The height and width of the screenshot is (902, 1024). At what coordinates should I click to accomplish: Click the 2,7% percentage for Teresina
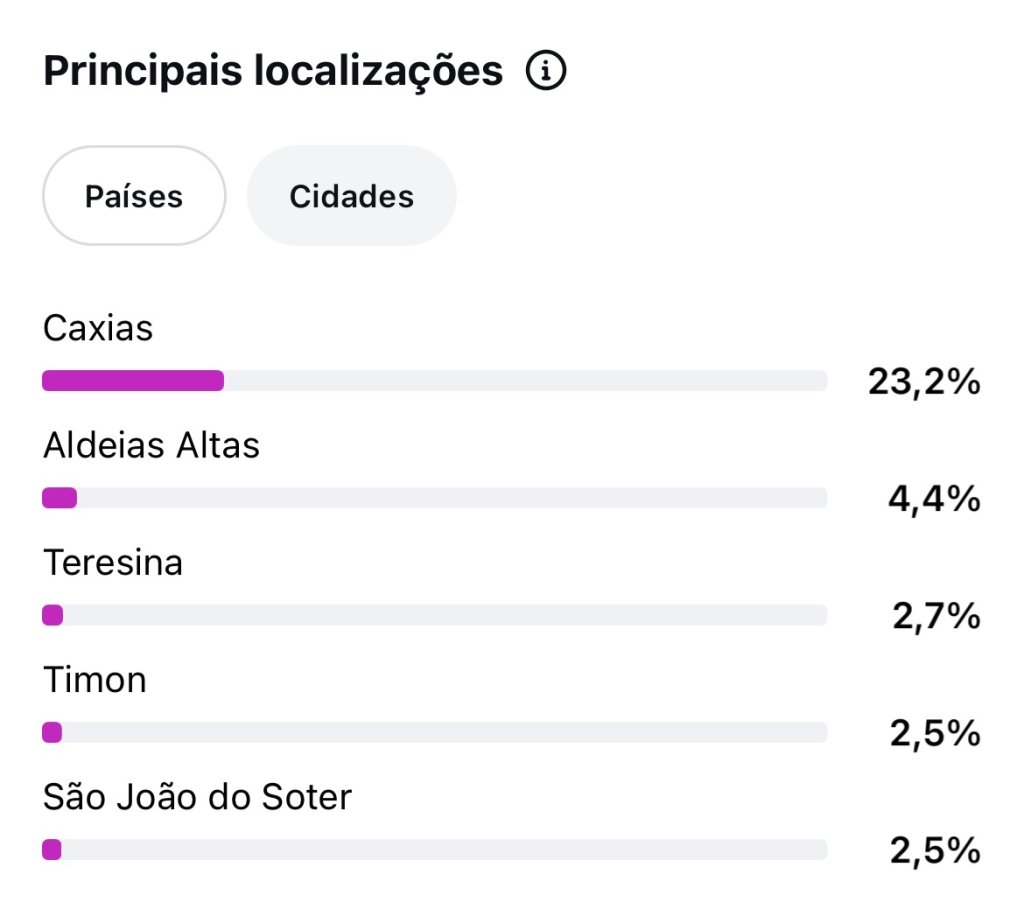tap(936, 616)
